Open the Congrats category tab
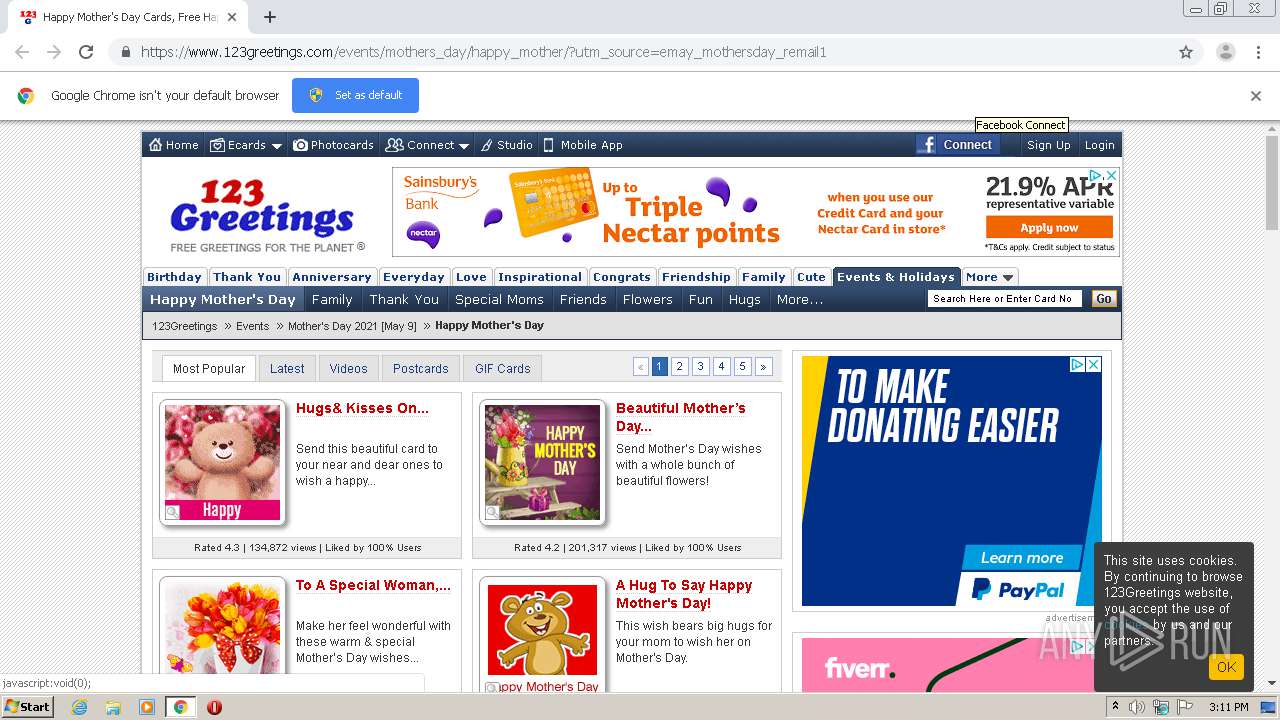Screen dimensions: 1280x720 click(x=621, y=277)
